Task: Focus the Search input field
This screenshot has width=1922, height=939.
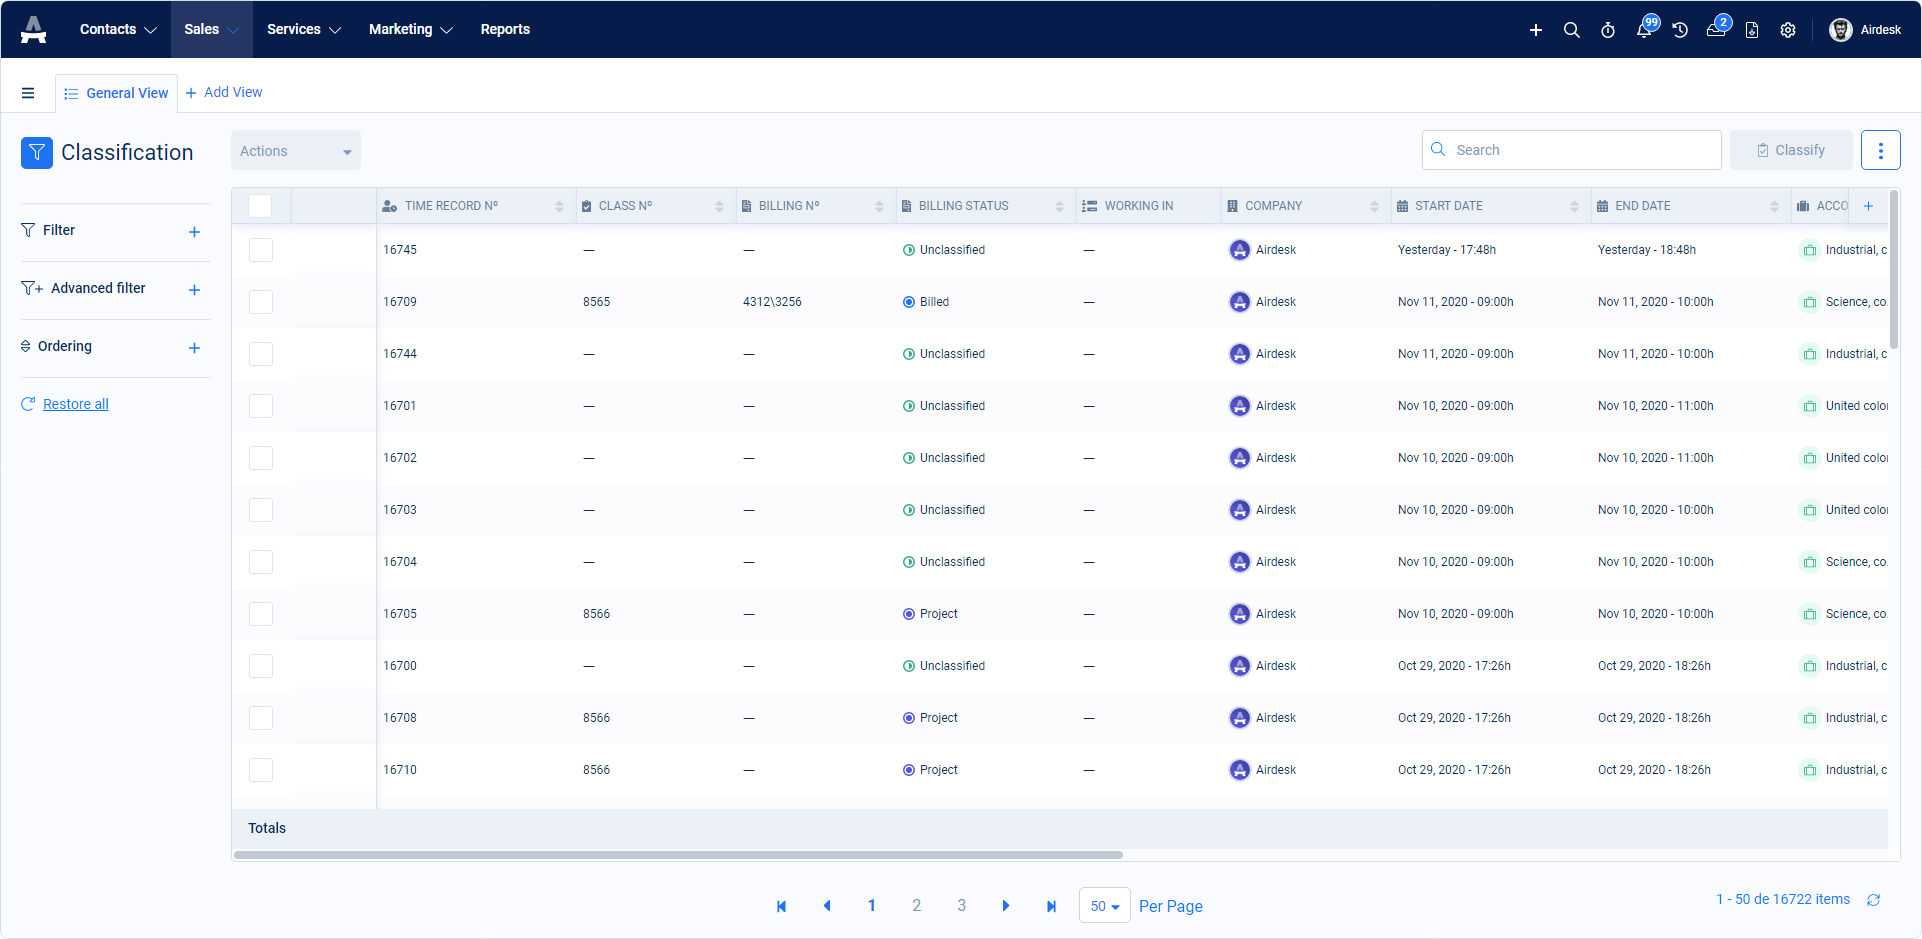Action: coord(1571,150)
